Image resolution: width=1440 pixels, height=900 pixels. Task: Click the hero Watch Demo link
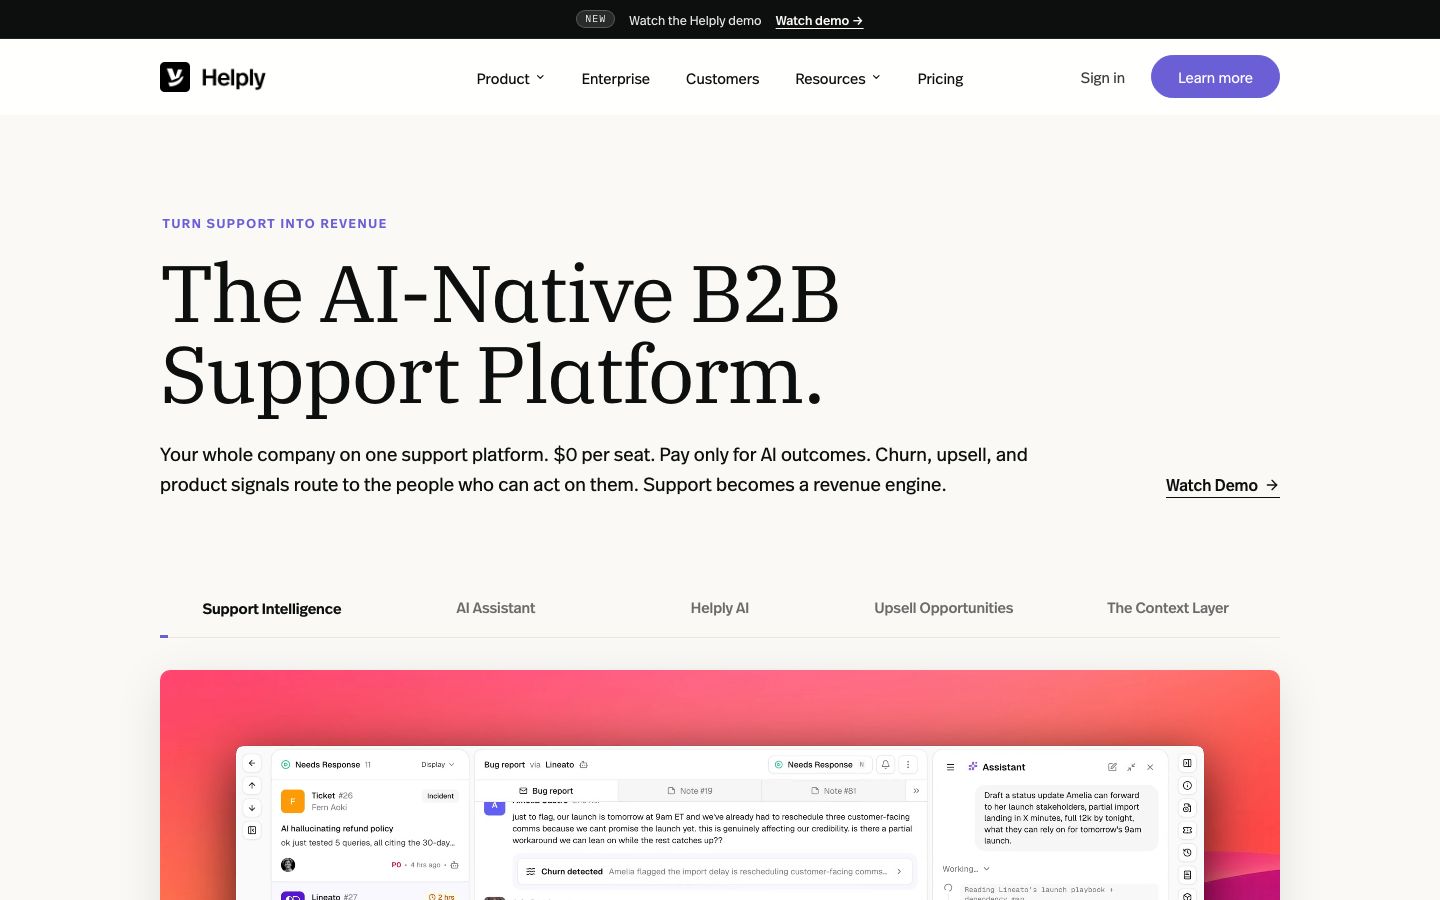1222,485
